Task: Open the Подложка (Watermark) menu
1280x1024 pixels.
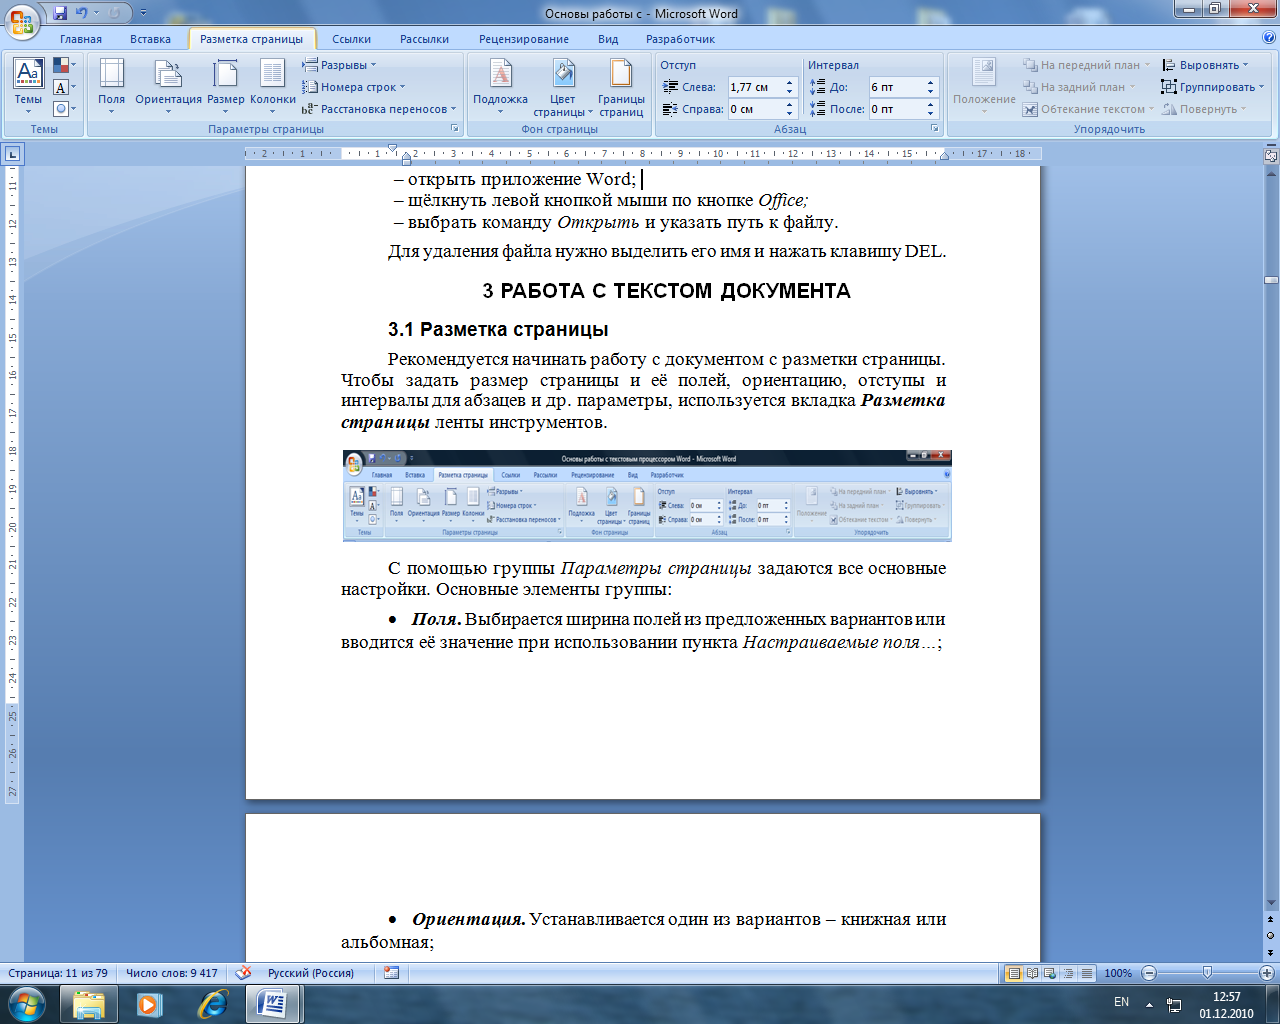Action: [500, 86]
